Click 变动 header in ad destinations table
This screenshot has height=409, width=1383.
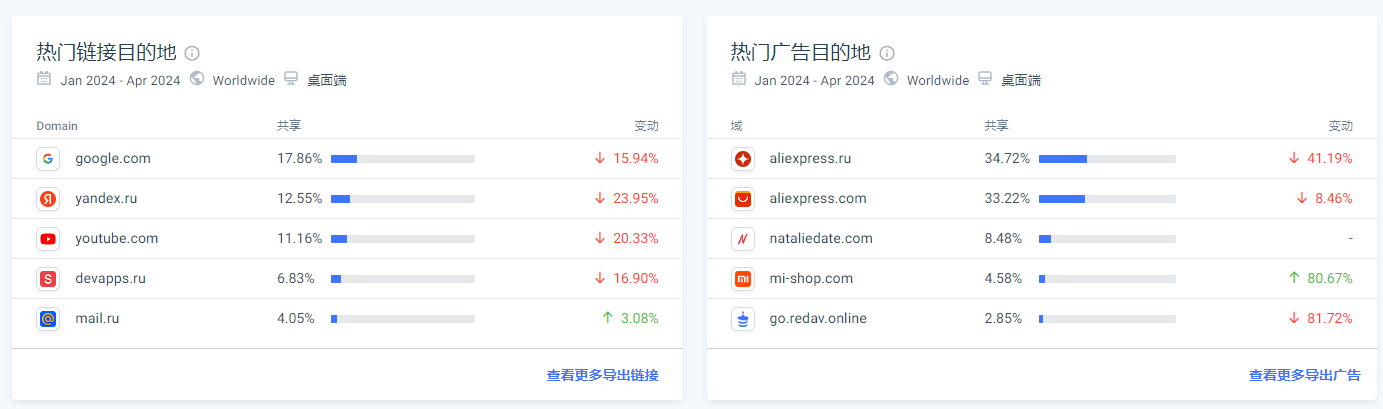coord(1340,126)
